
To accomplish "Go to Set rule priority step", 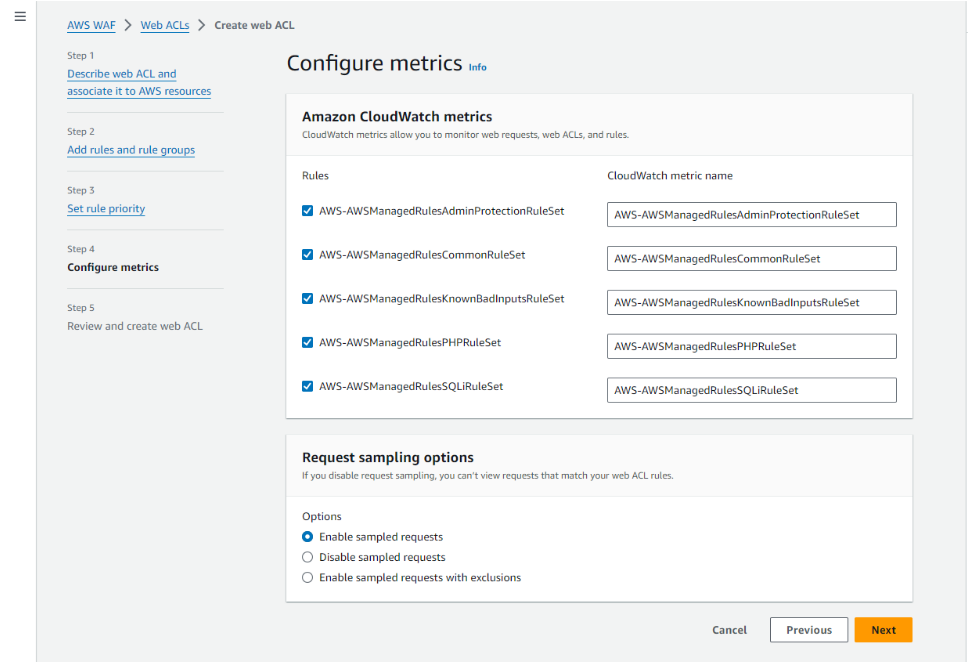I will 106,209.
